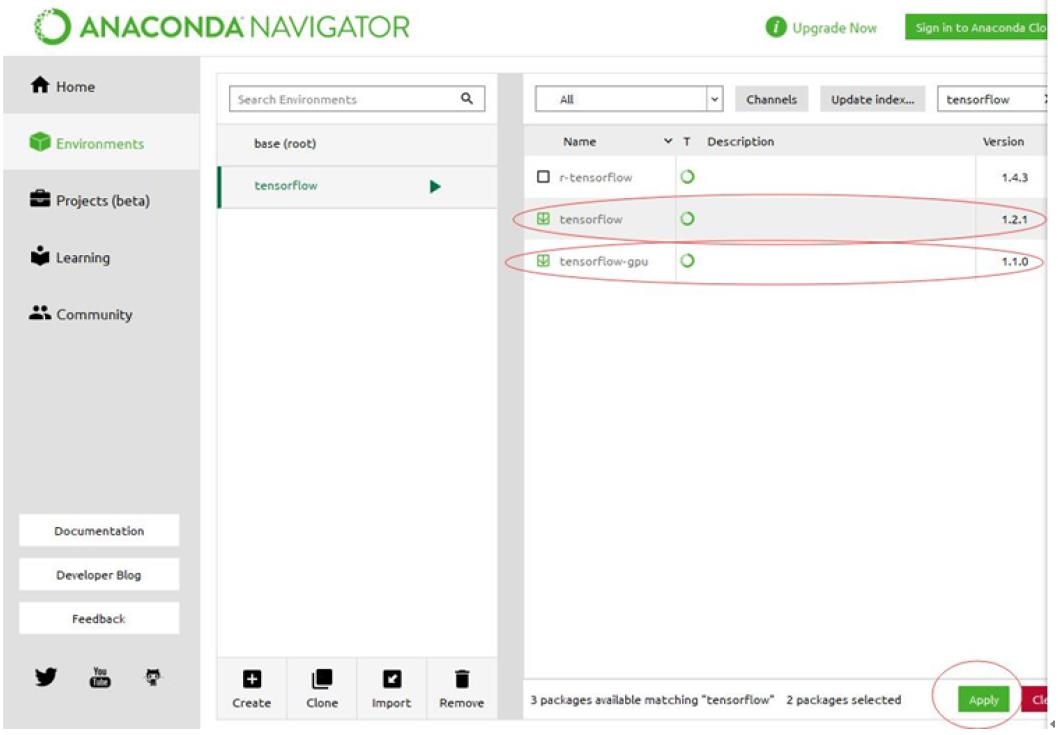
Task: Toggle the tensorflow-gpu package install checkbox
Action: [543, 261]
